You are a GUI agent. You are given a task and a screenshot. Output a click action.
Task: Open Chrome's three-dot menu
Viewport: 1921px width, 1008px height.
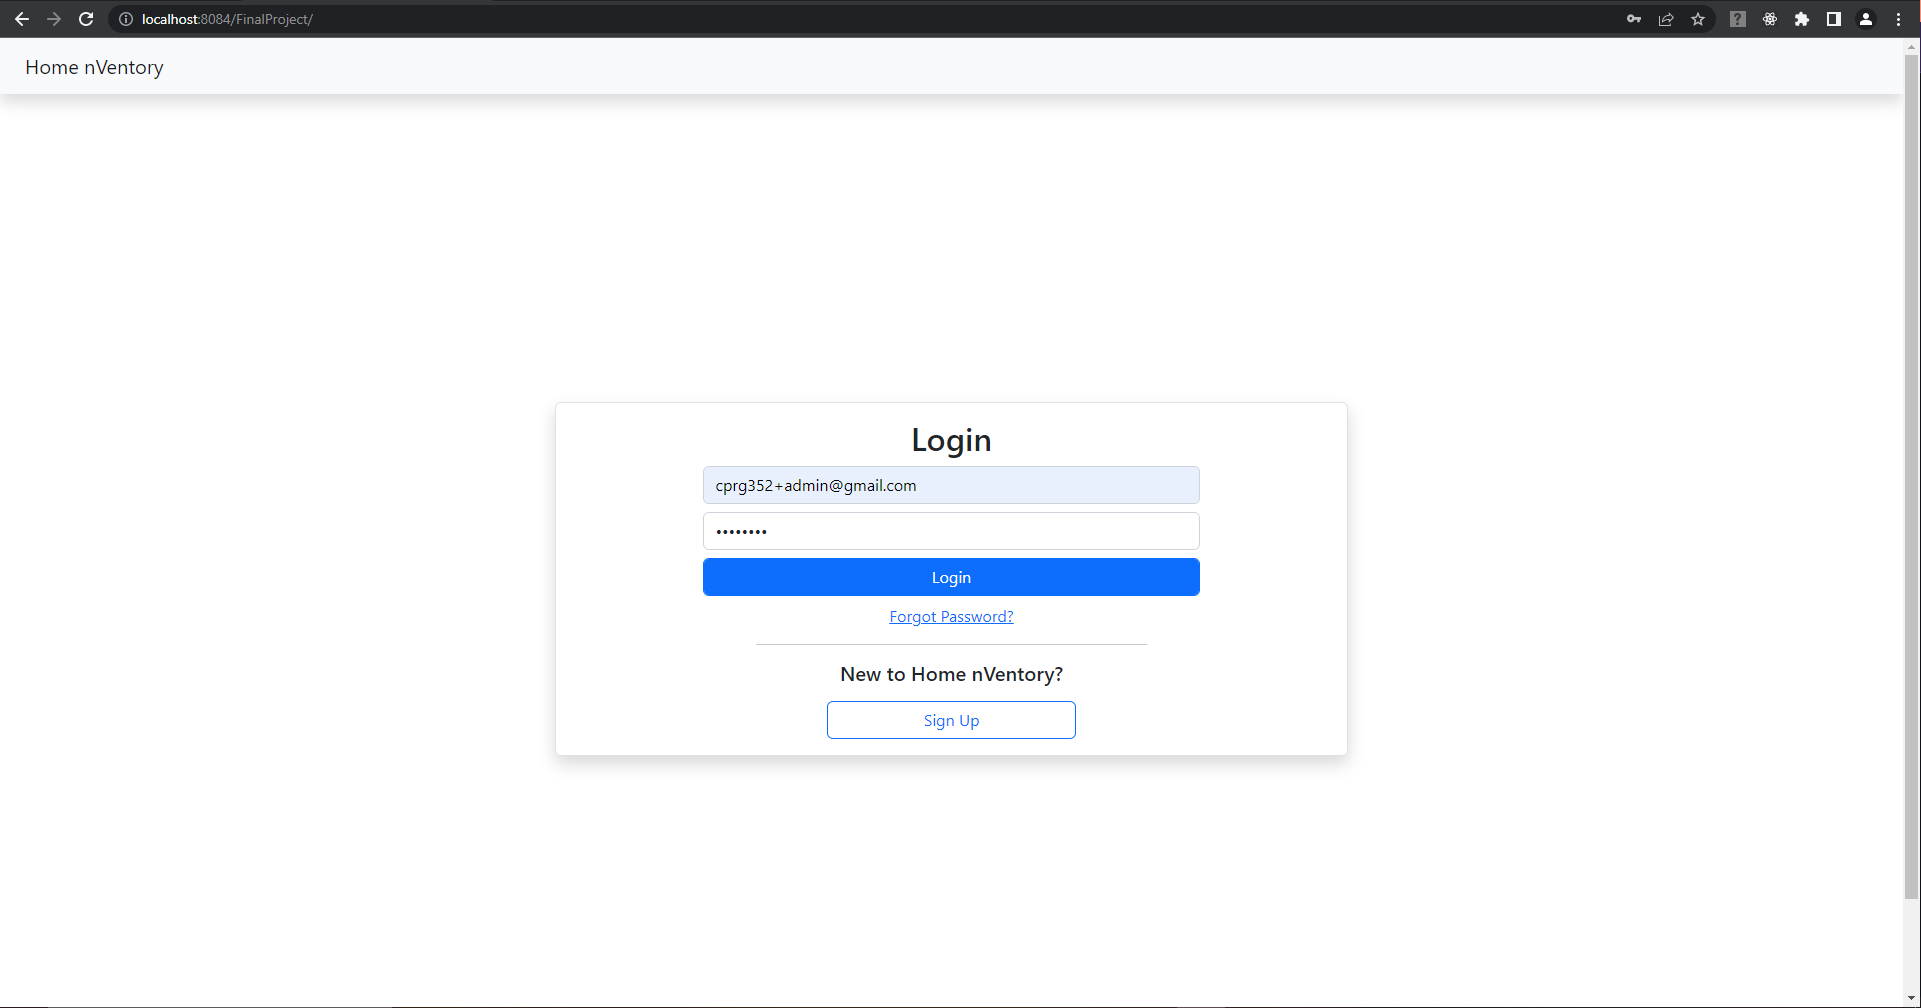pyautogui.click(x=1898, y=19)
